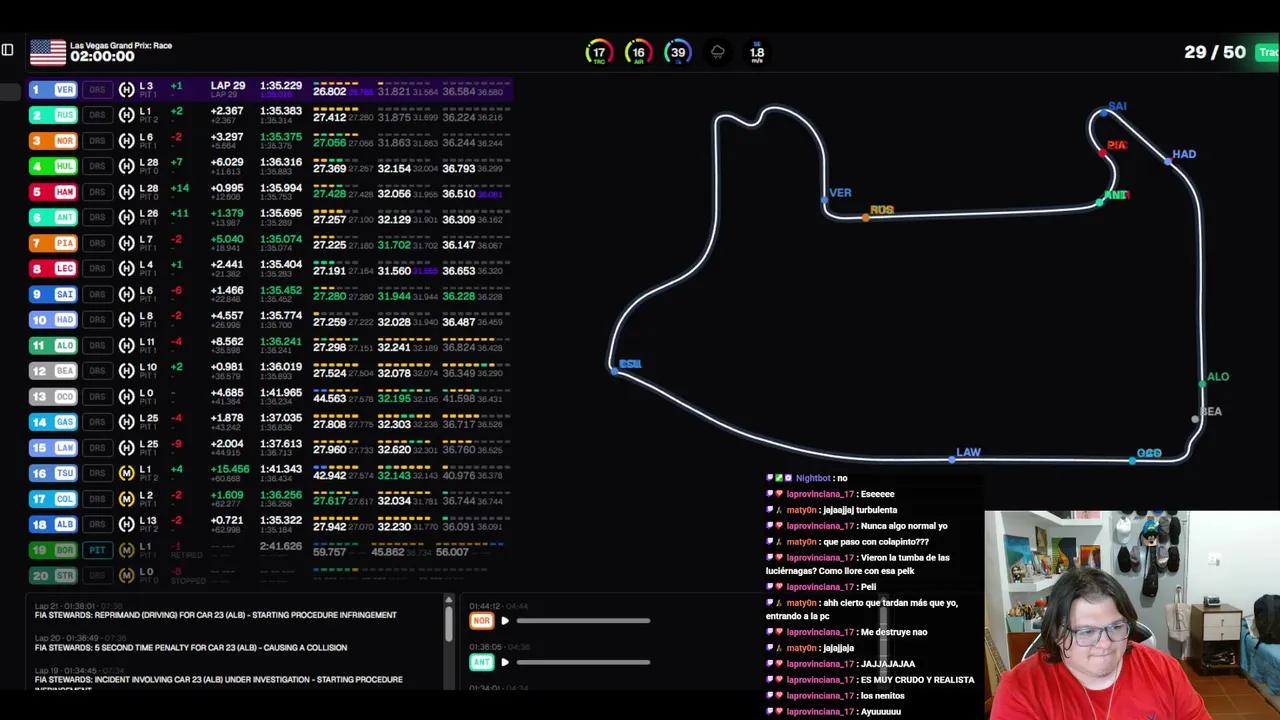
Task: Select driver tag 8 LEC
Action: point(53,269)
